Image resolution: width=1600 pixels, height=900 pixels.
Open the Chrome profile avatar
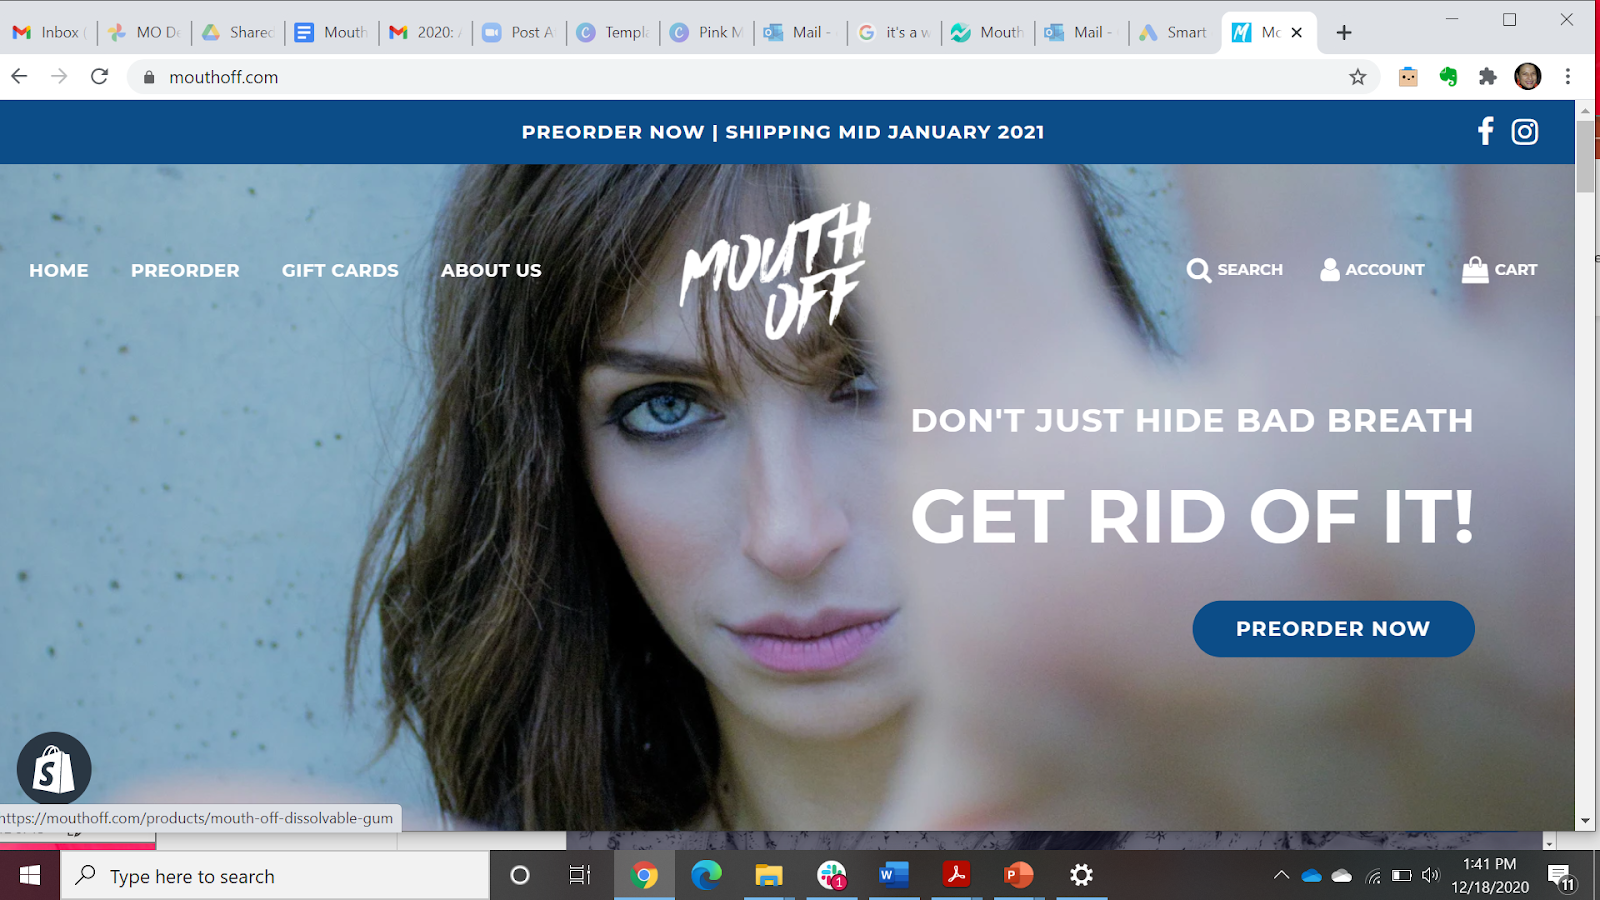click(x=1528, y=77)
